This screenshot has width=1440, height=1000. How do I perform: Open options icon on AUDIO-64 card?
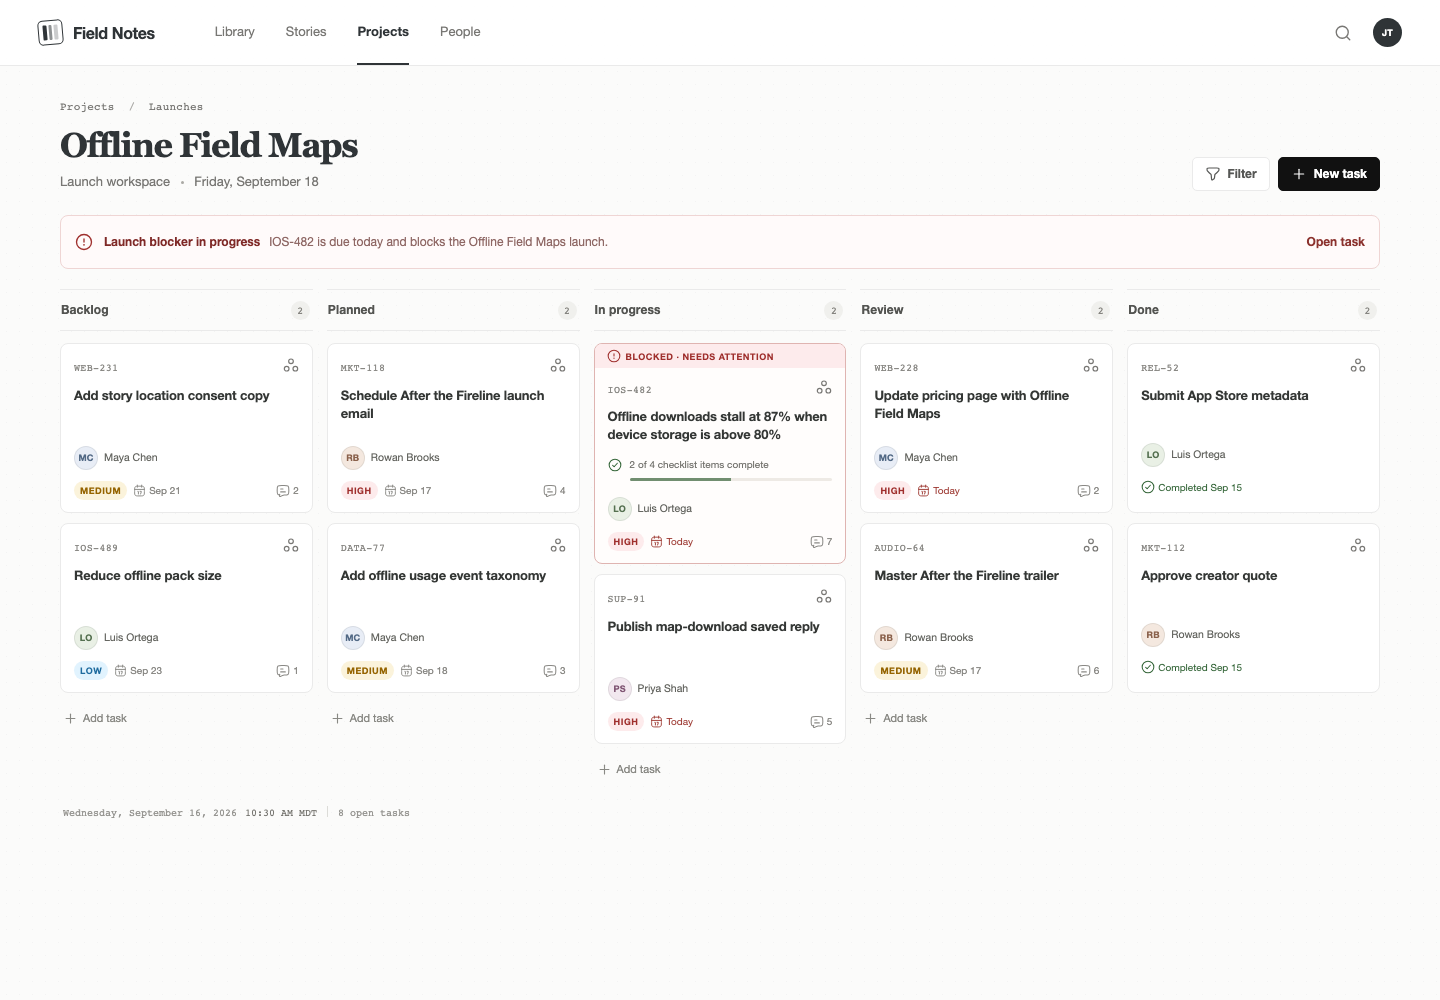[x=1091, y=546]
